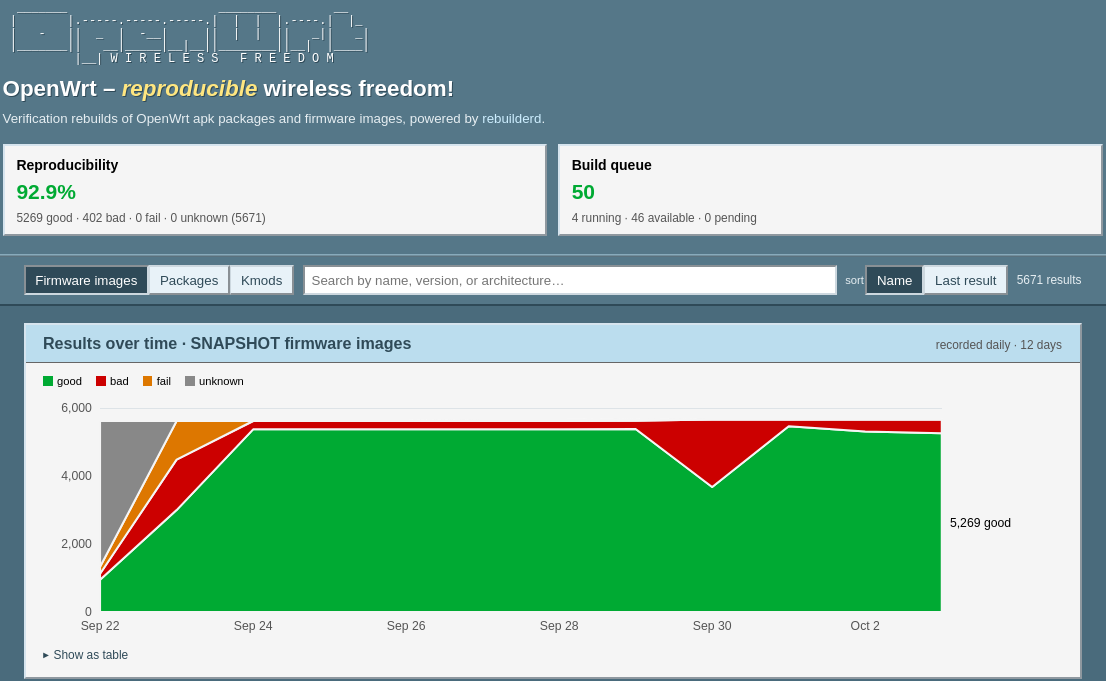This screenshot has height=681, width=1106.
Task: Click the 92.9% reproducibility value
Action: point(46,192)
